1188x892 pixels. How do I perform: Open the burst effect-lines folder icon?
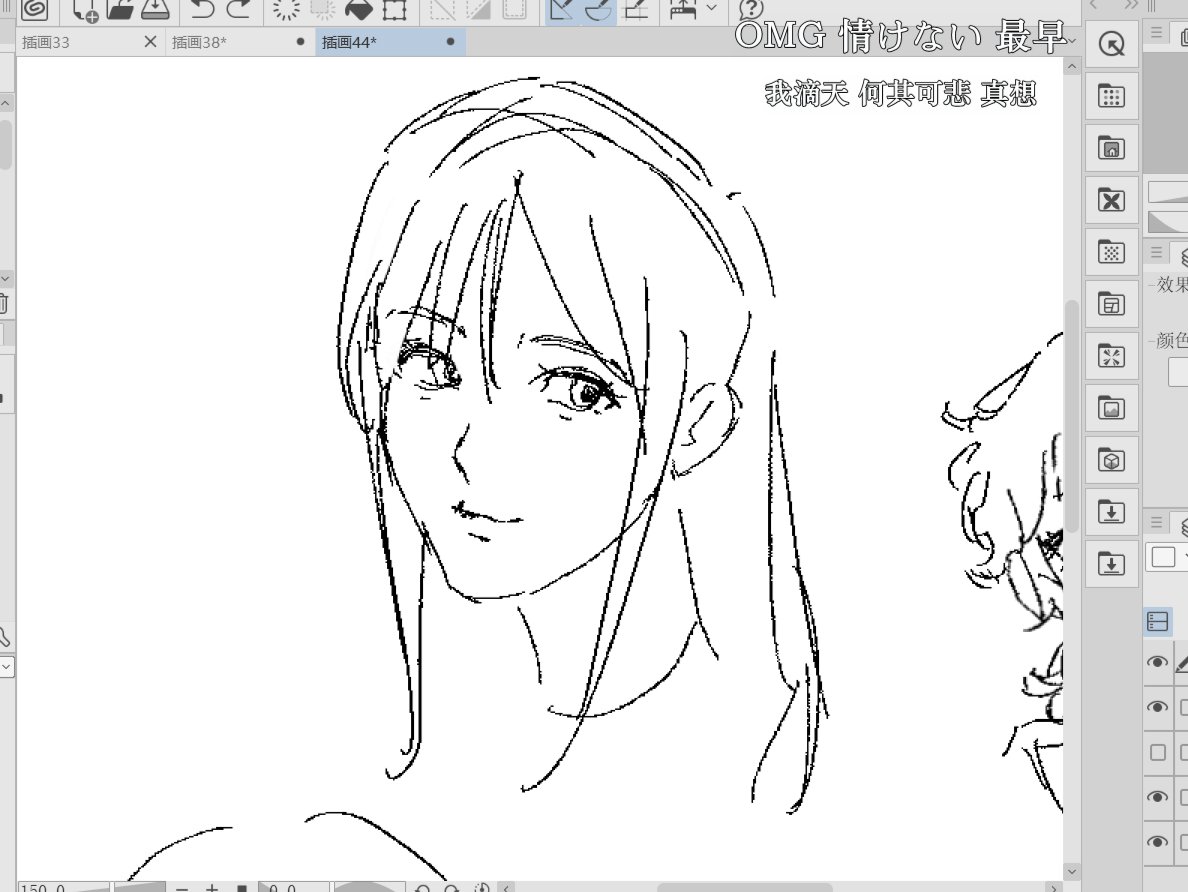coord(1111,355)
